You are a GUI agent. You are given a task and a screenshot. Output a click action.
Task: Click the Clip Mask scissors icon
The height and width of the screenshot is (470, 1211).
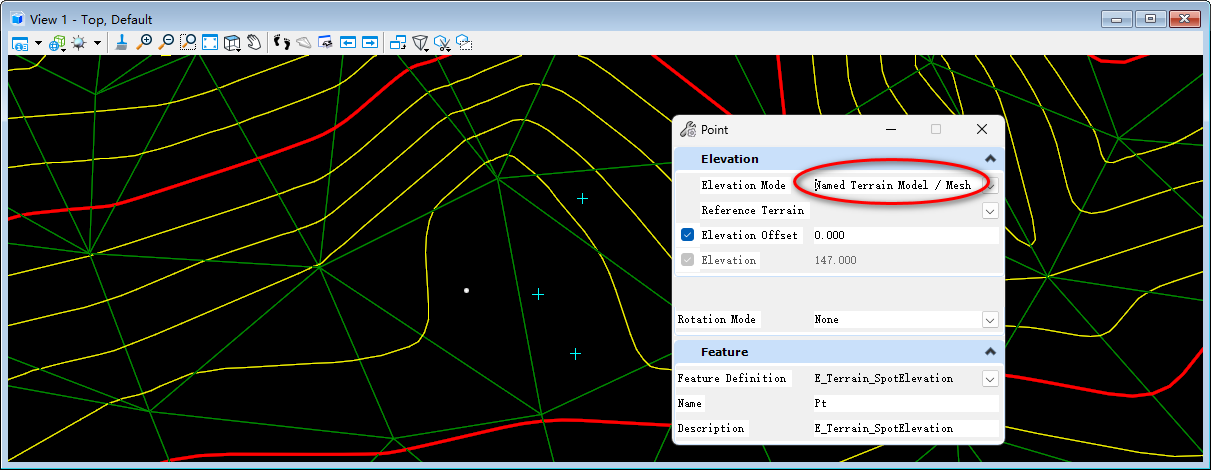442,43
